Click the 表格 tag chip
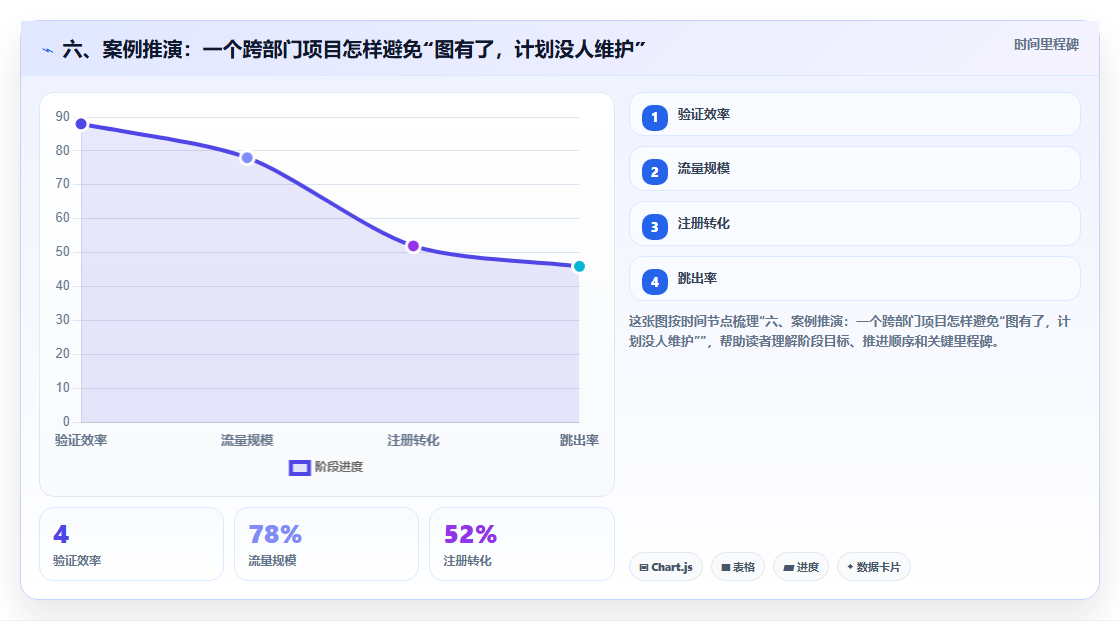 738,567
